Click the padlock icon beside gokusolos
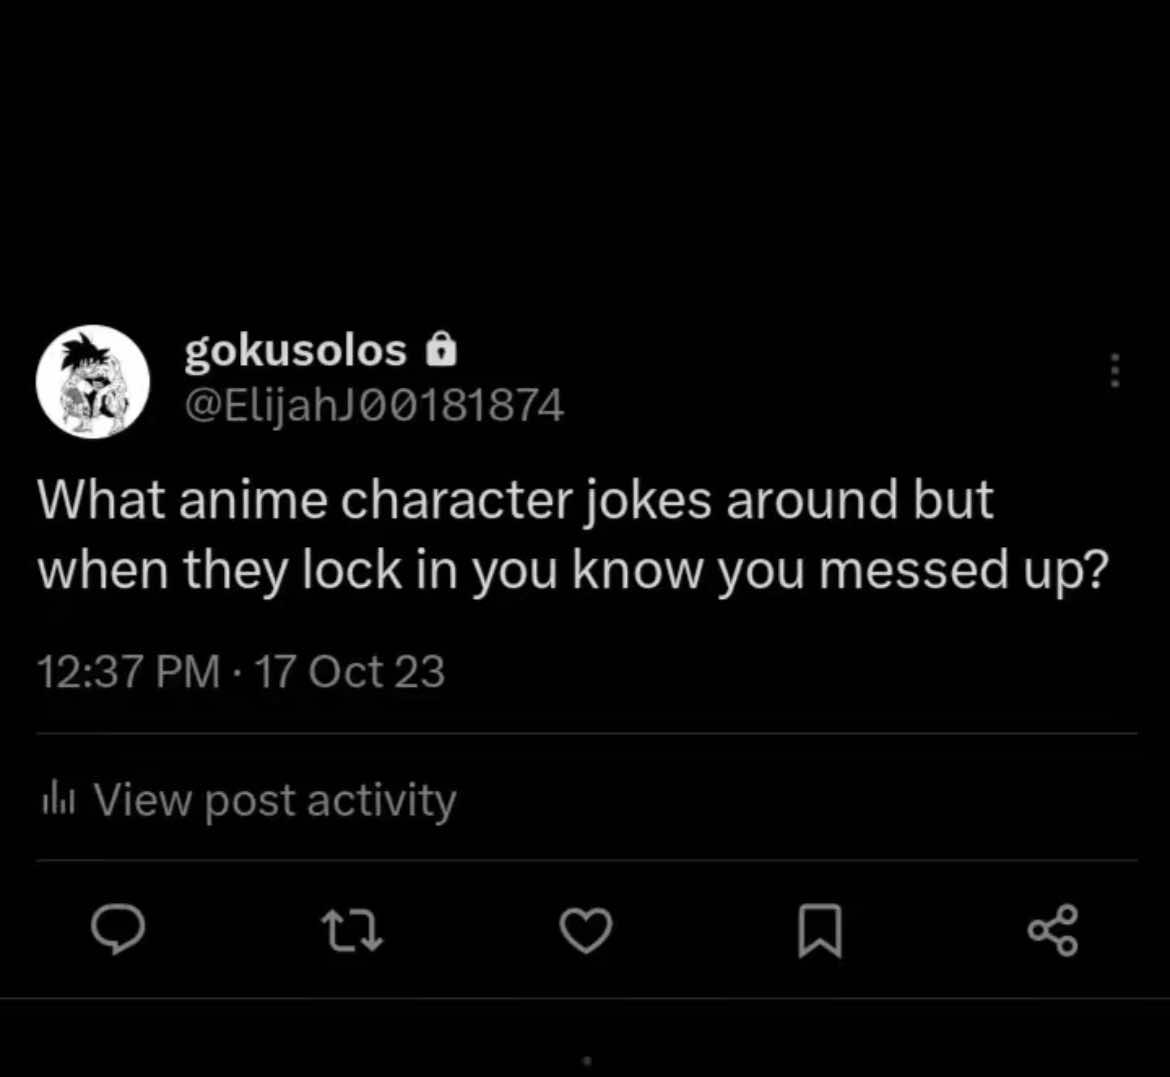Screen dimensions: 1170x1077 [441, 351]
